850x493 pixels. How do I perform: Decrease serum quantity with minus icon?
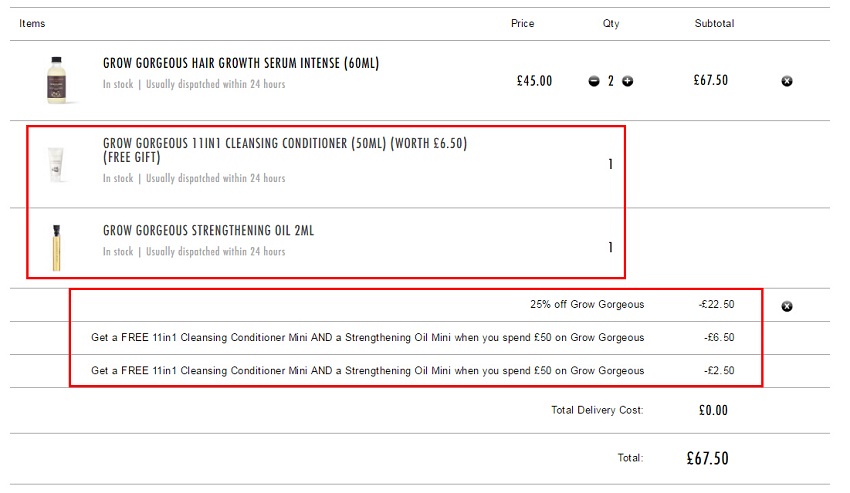click(x=594, y=81)
